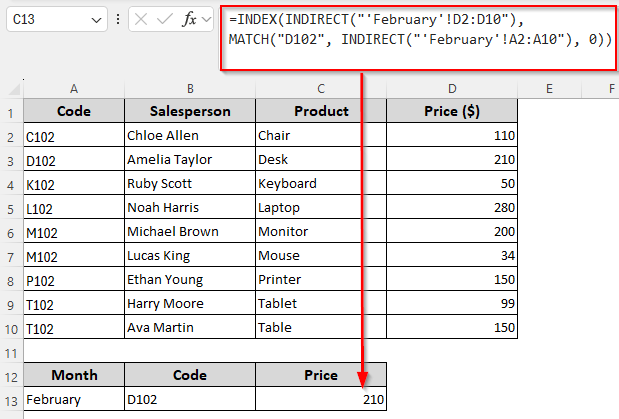Select column D header

452,89
